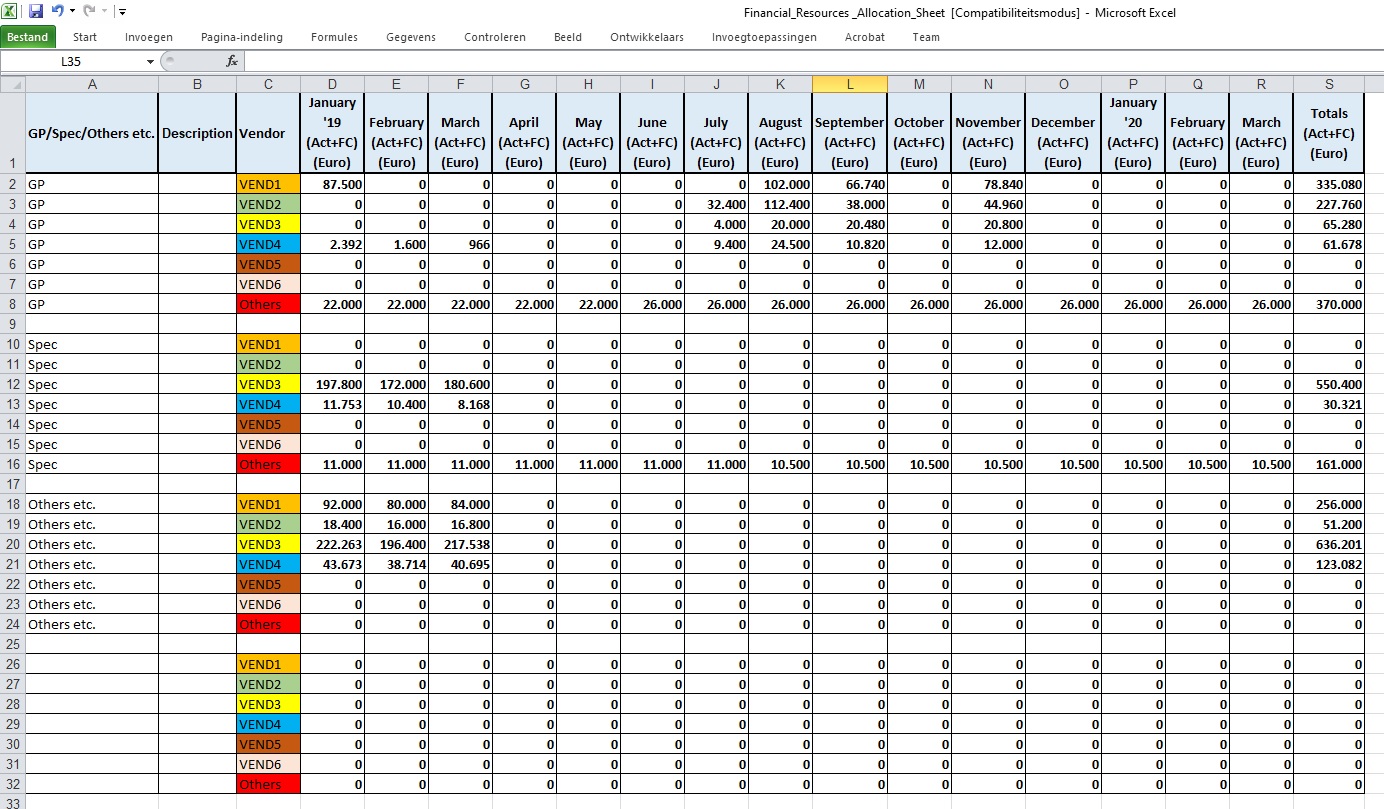Click in the formula bar input area
The width and height of the screenshot is (1384, 809).
800,61
